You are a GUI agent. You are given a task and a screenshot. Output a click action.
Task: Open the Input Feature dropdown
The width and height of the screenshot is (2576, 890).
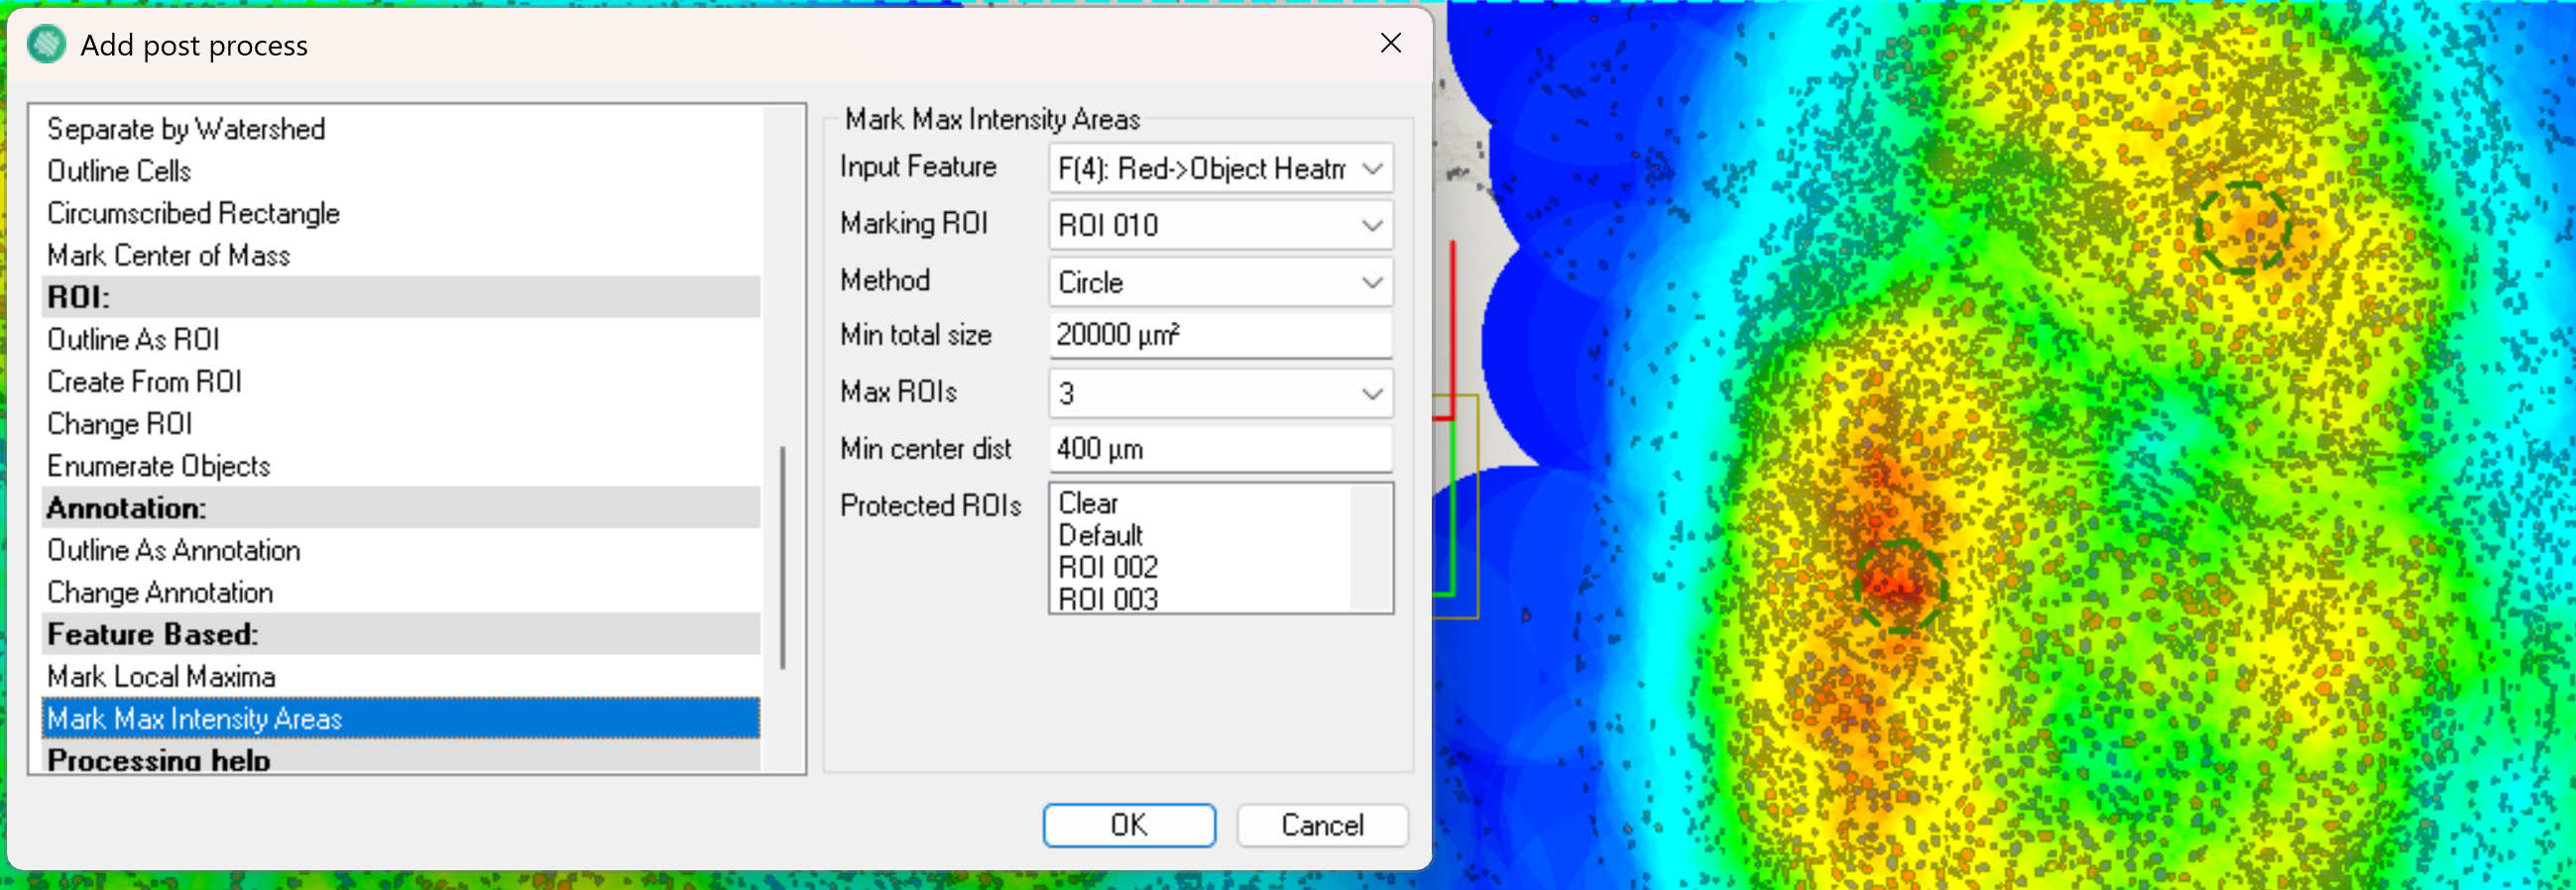[1220, 169]
